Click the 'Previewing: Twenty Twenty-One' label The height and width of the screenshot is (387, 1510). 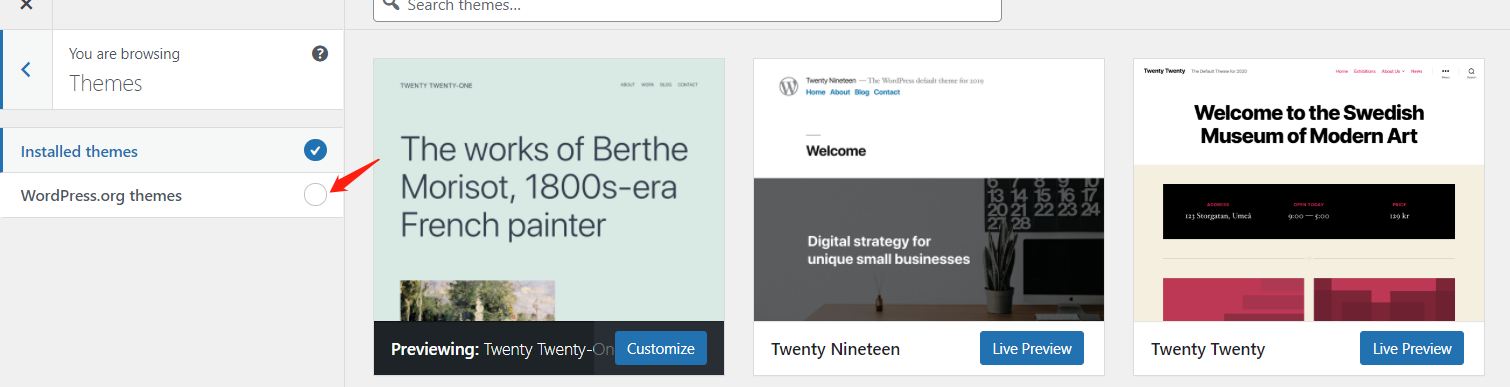[502, 349]
